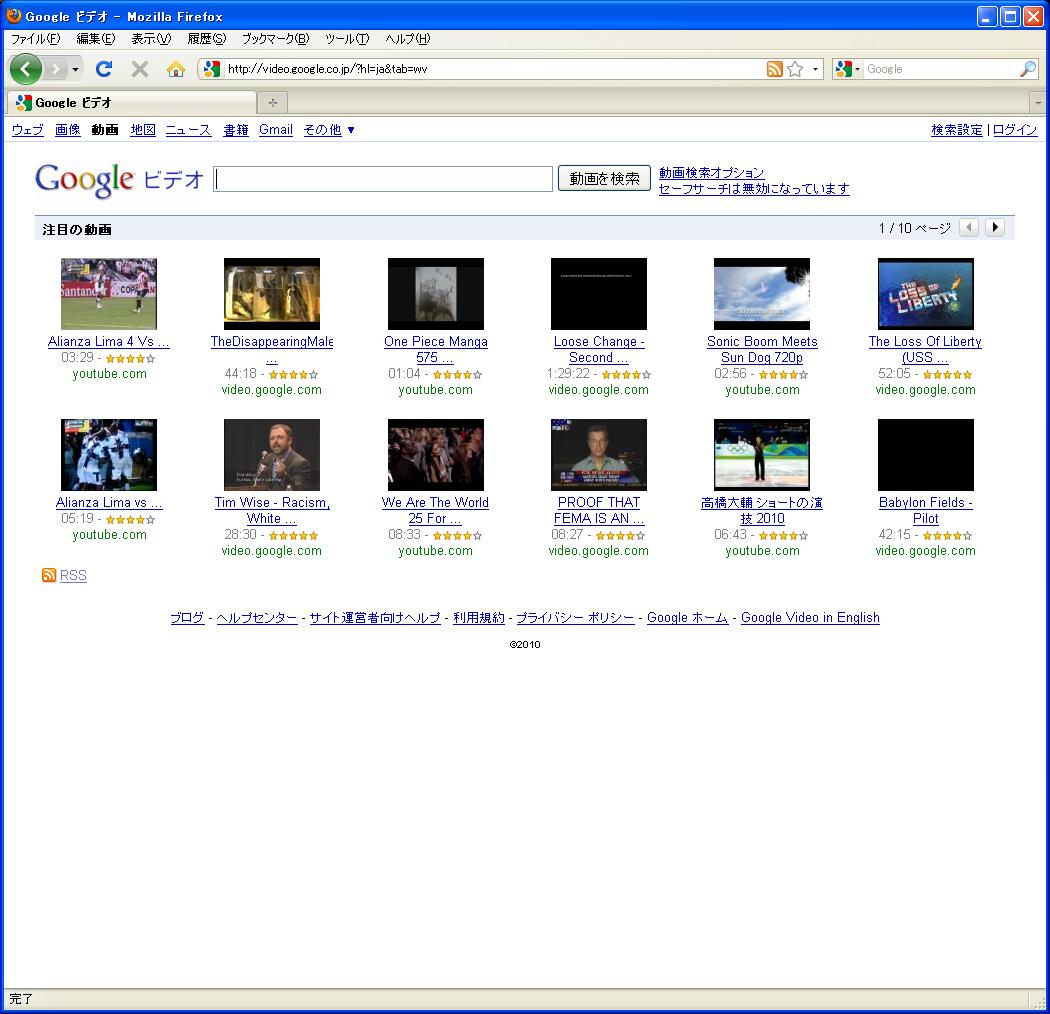This screenshot has height=1014, width=1050.
Task: Go to previous page of featured videos
Action: [x=968, y=228]
